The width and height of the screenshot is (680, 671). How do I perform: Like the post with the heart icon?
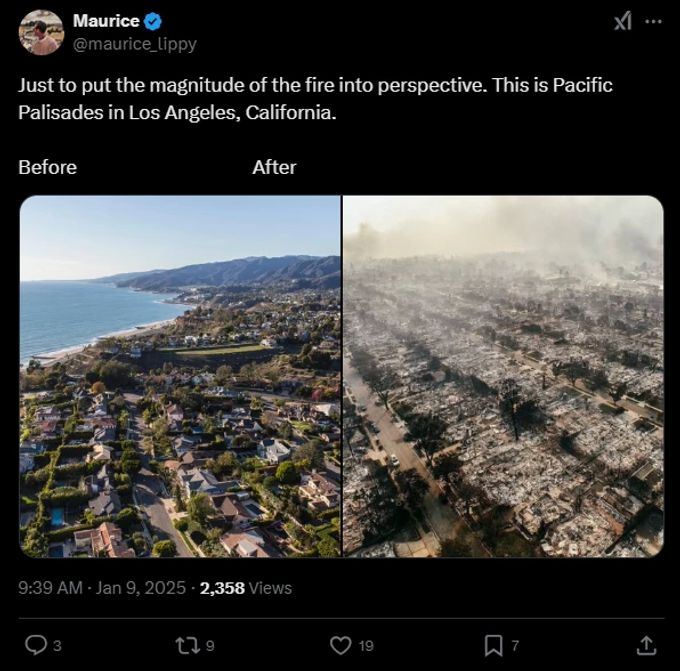341,645
